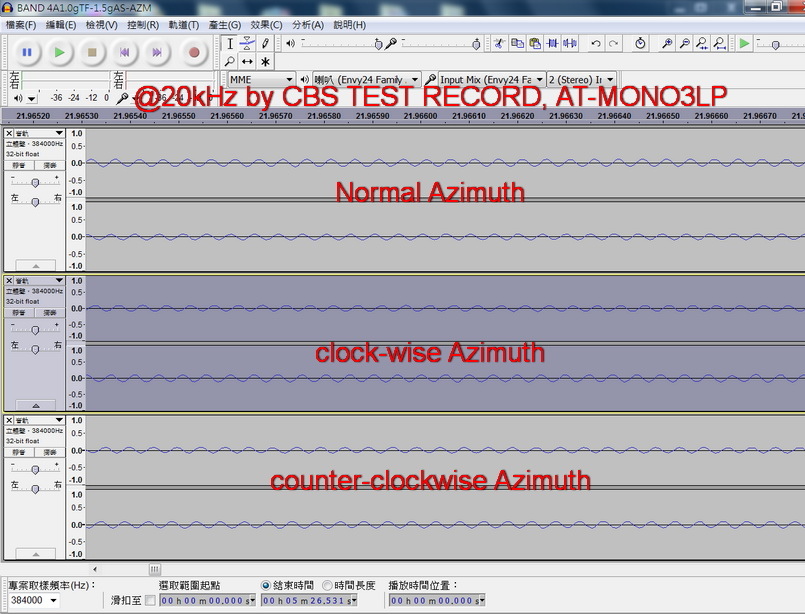The height and width of the screenshot is (614, 805).
Task: Solo the counter-clockwise Azimuth track
Action: click(x=50, y=452)
